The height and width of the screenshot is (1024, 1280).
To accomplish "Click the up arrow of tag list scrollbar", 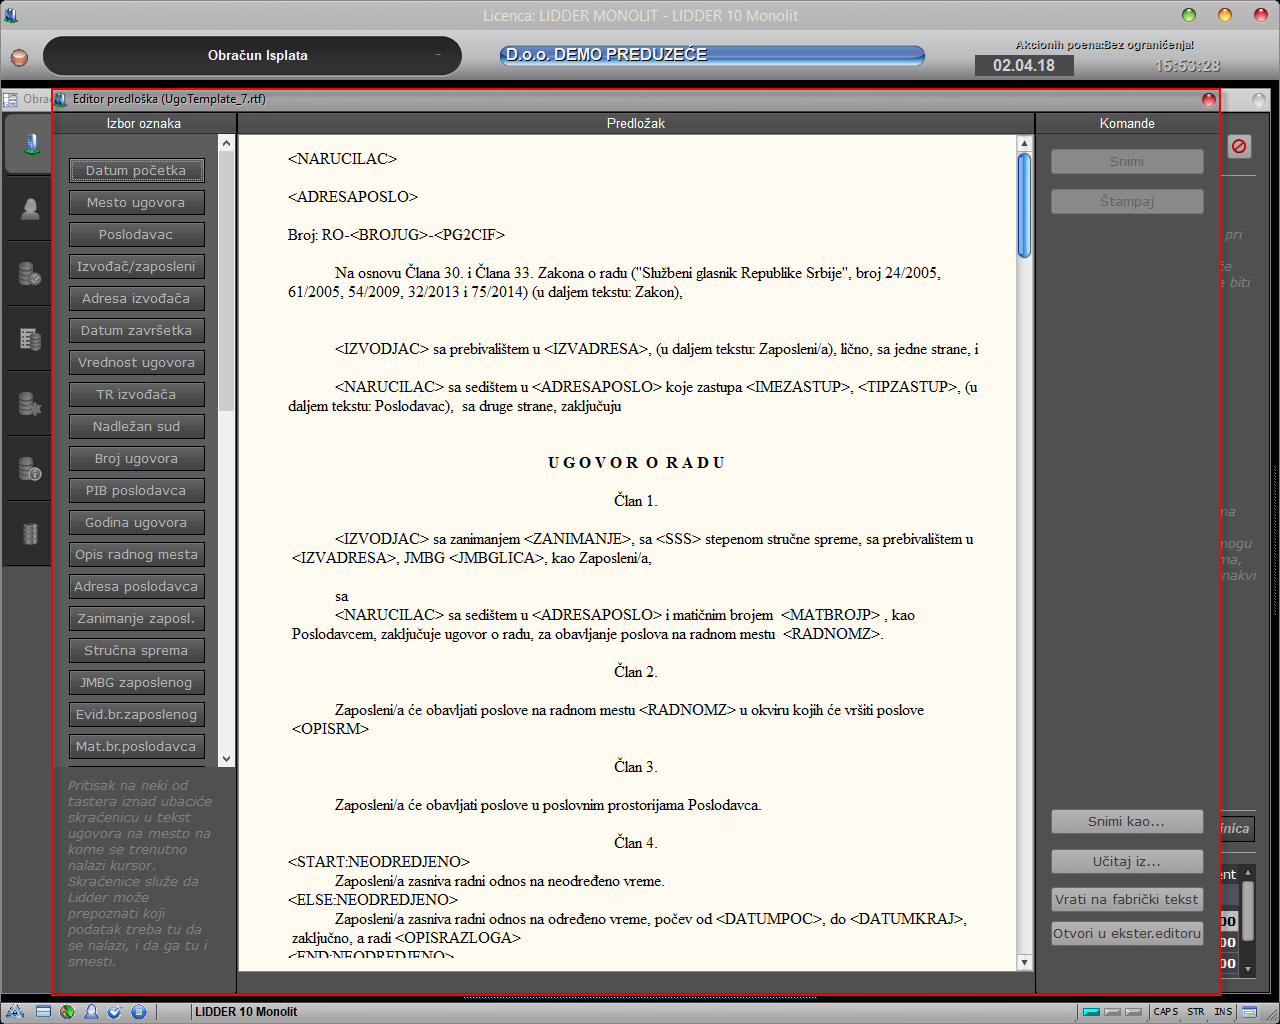I will pos(226,143).
